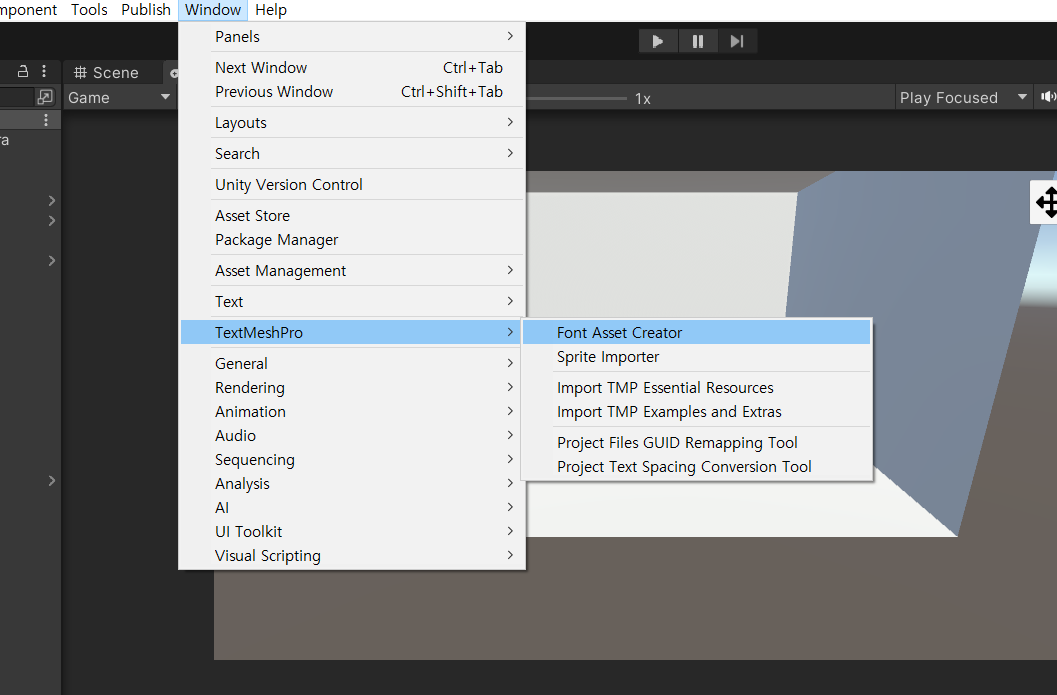Open the Window menu
The height and width of the screenshot is (695, 1057).
213,10
